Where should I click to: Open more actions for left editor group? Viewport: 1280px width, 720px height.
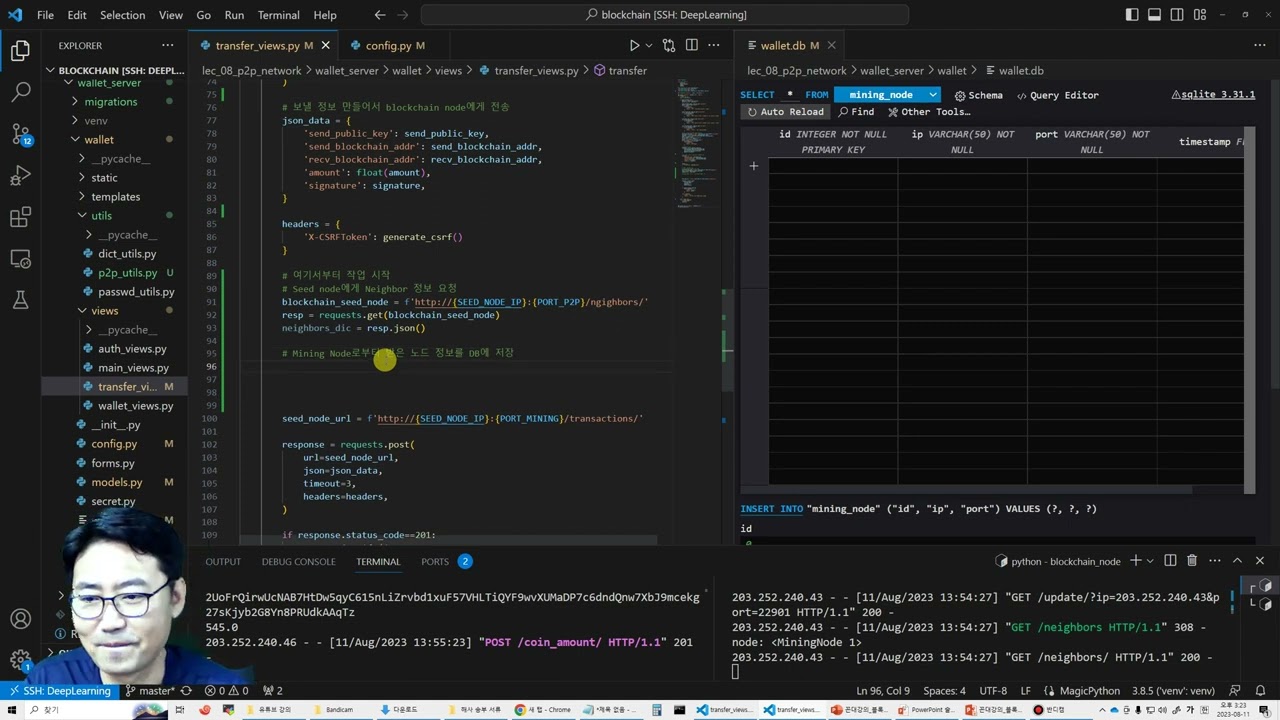(x=714, y=46)
